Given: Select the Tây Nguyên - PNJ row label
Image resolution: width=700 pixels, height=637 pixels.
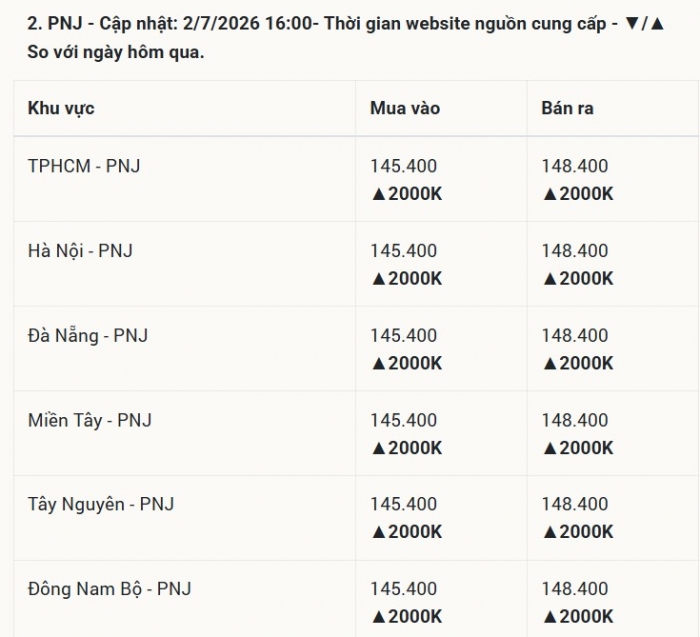Looking at the screenshot, I should 101,504.
